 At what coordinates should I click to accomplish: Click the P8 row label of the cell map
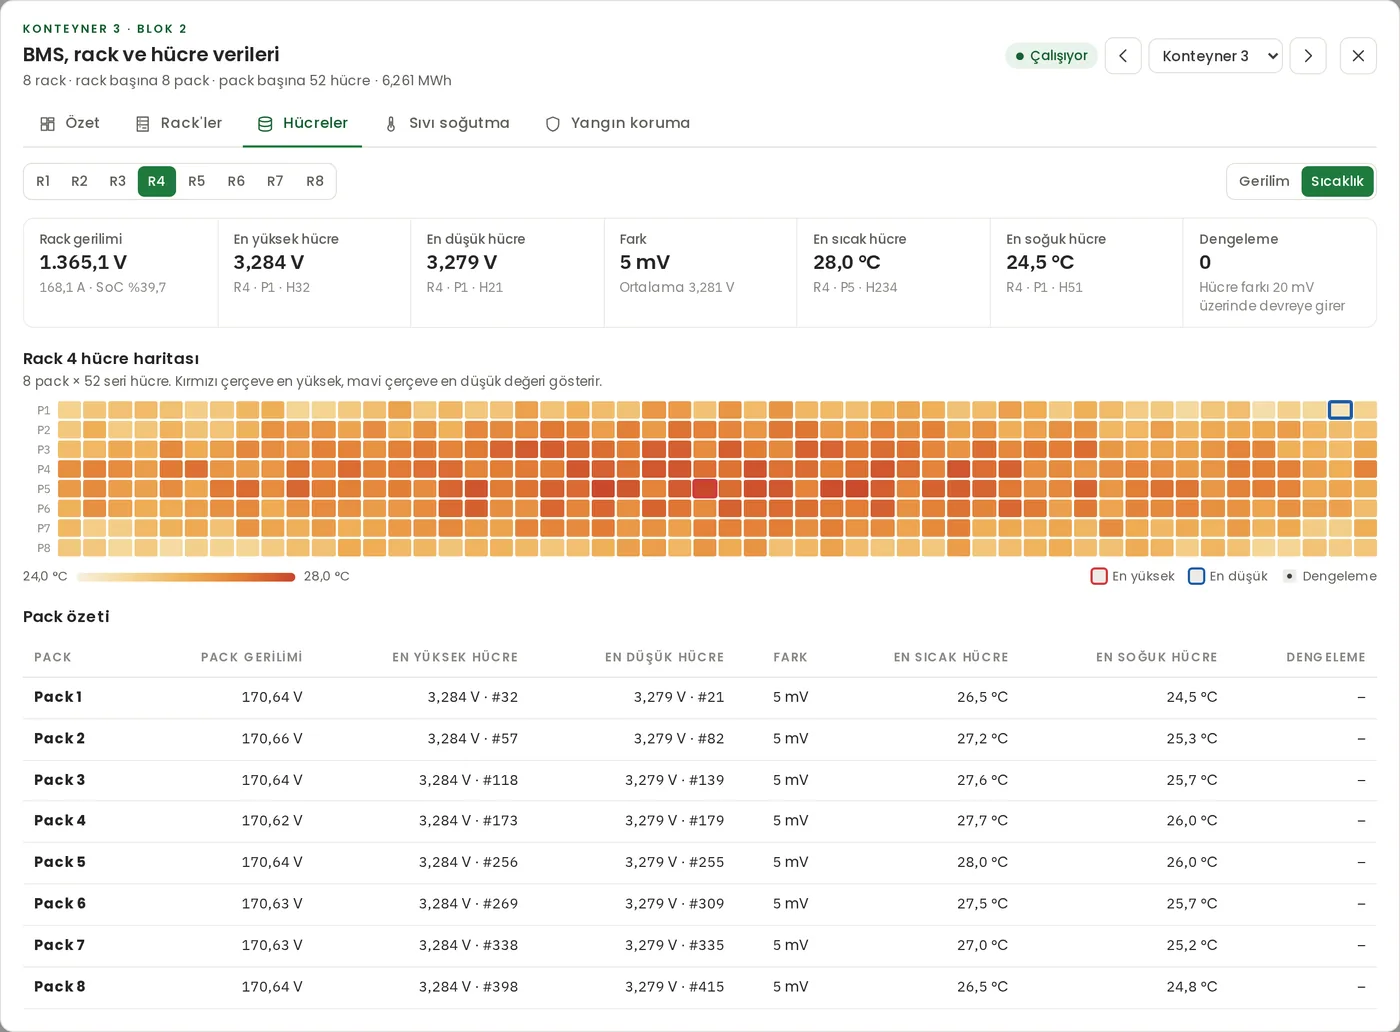[x=44, y=548]
